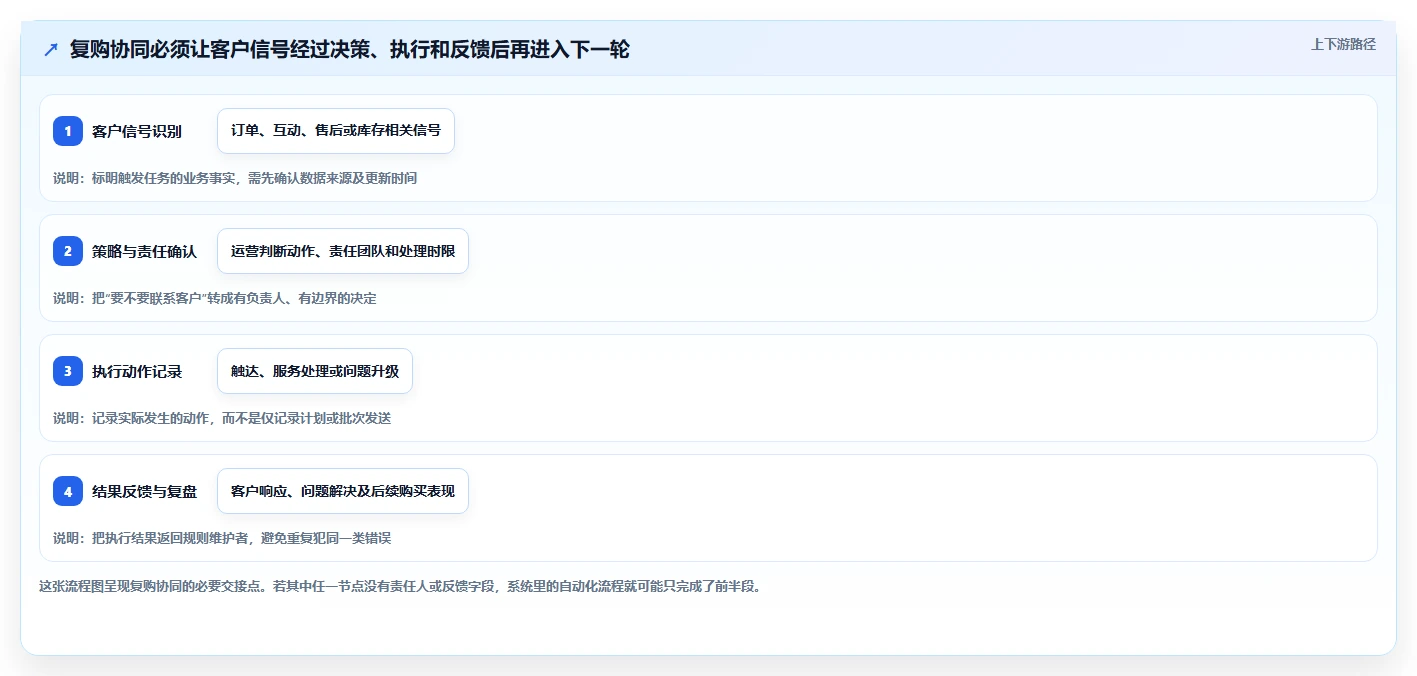Click the 执行动作记录 step title
Image resolution: width=1417 pixels, height=676 pixels.
137,371
